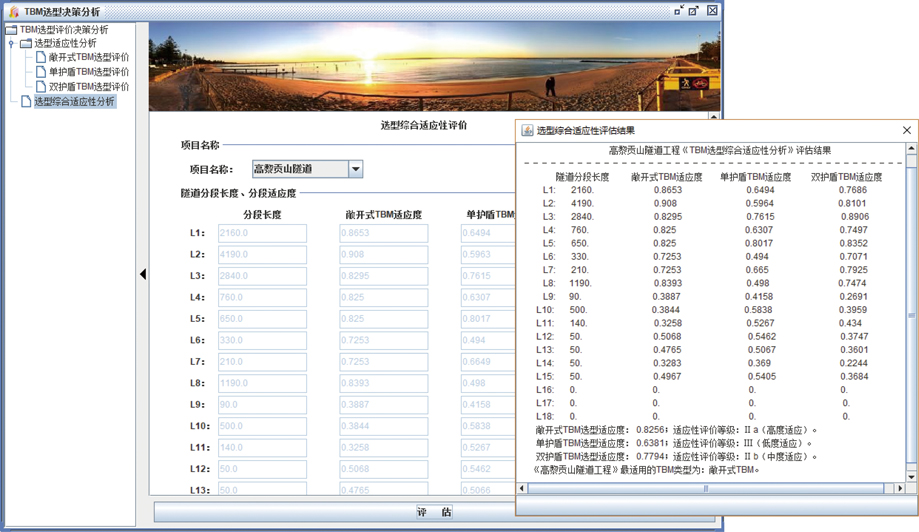The width and height of the screenshot is (919, 532).
Task: Open 双护盾TBM选型评价 tree item
Action: pyautogui.click(x=89, y=87)
